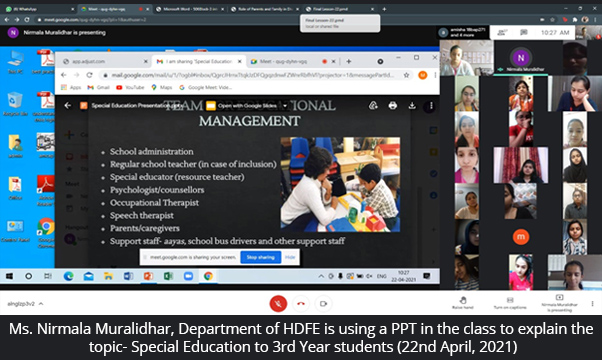
Task: Open Excel from the shared taskbar
Action: coord(168,276)
